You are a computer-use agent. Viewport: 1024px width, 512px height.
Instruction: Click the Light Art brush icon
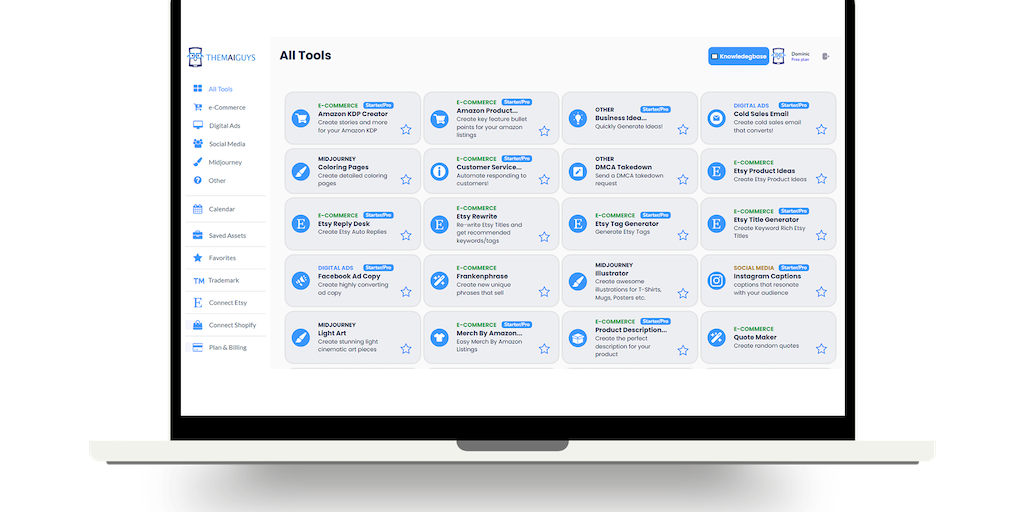(300, 338)
